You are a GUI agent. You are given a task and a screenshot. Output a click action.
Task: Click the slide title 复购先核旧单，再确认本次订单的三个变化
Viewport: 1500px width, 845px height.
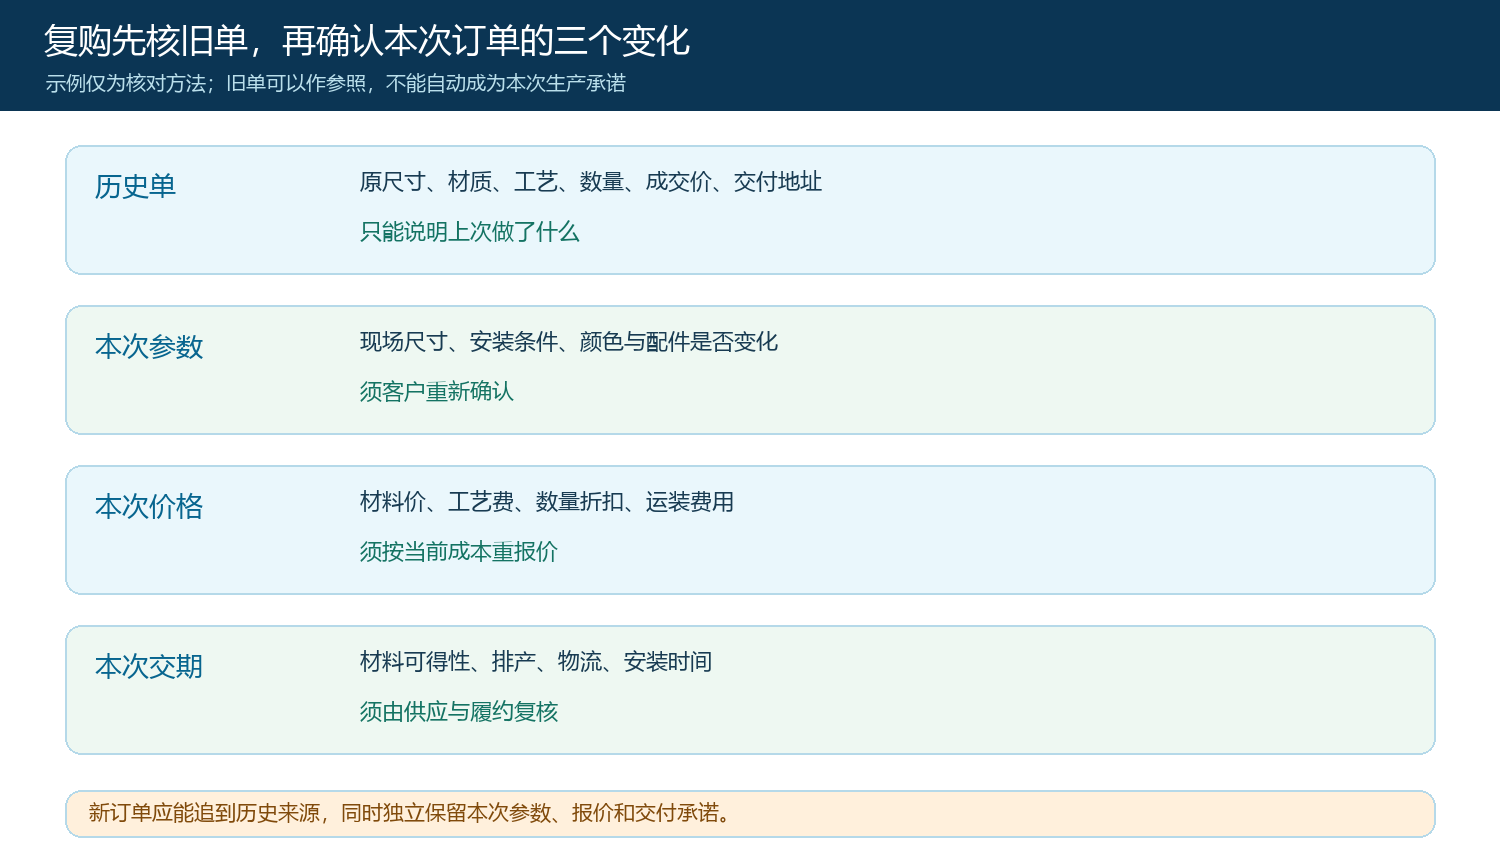point(367,41)
